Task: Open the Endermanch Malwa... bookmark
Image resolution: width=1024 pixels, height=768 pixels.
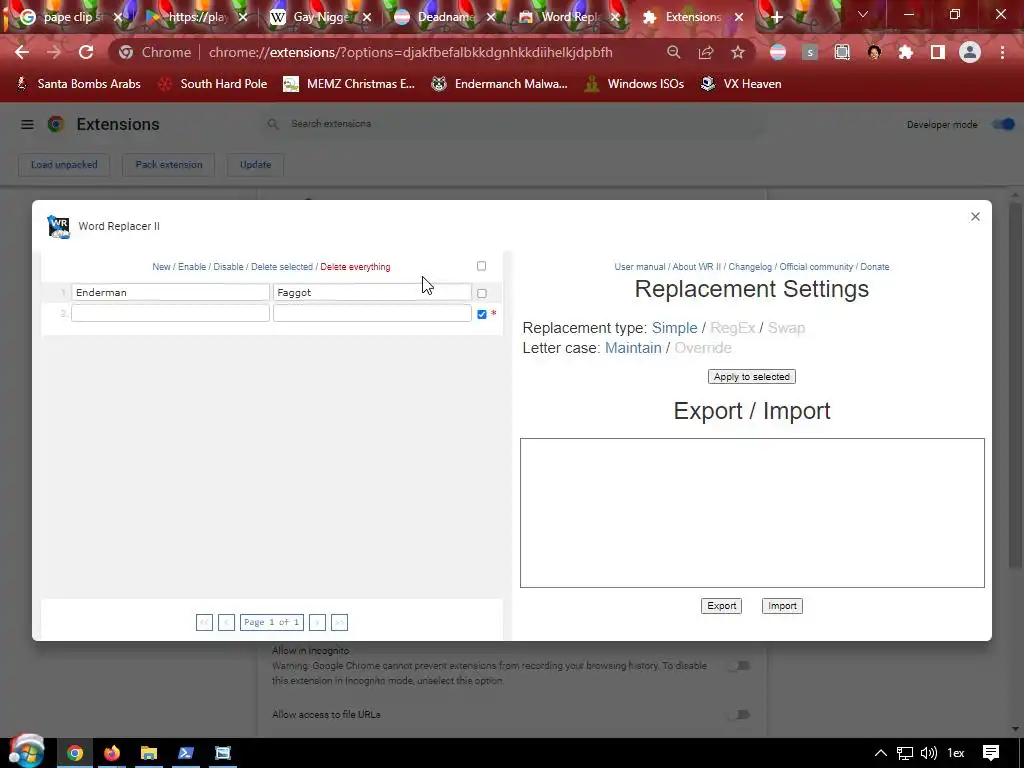Action: tap(500, 84)
